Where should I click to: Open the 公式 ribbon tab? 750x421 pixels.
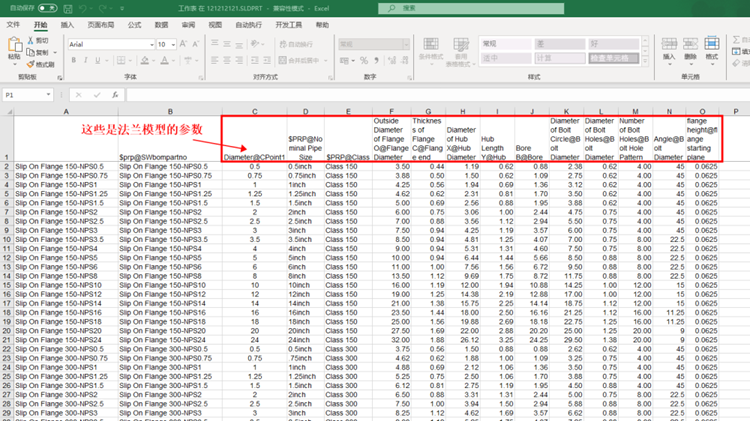point(134,25)
